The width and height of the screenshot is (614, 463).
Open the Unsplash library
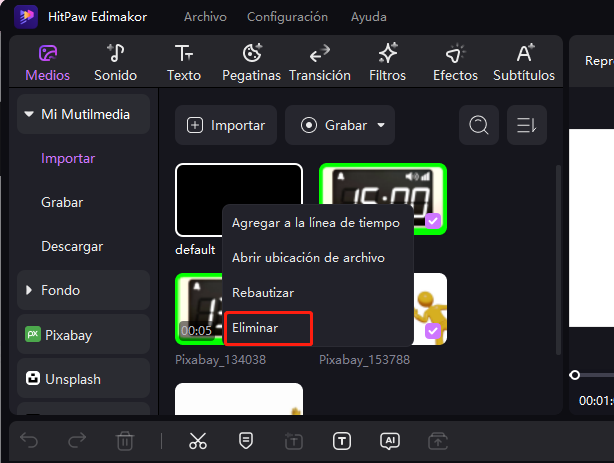pos(83,379)
